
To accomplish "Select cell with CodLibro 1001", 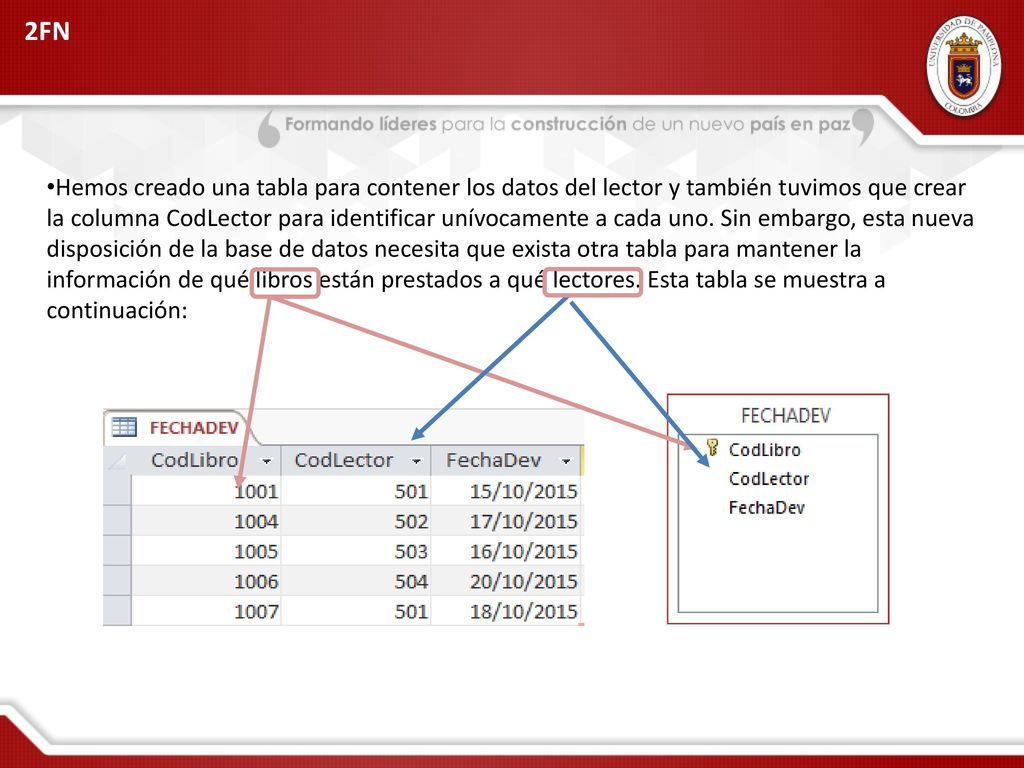I will click(x=206, y=491).
